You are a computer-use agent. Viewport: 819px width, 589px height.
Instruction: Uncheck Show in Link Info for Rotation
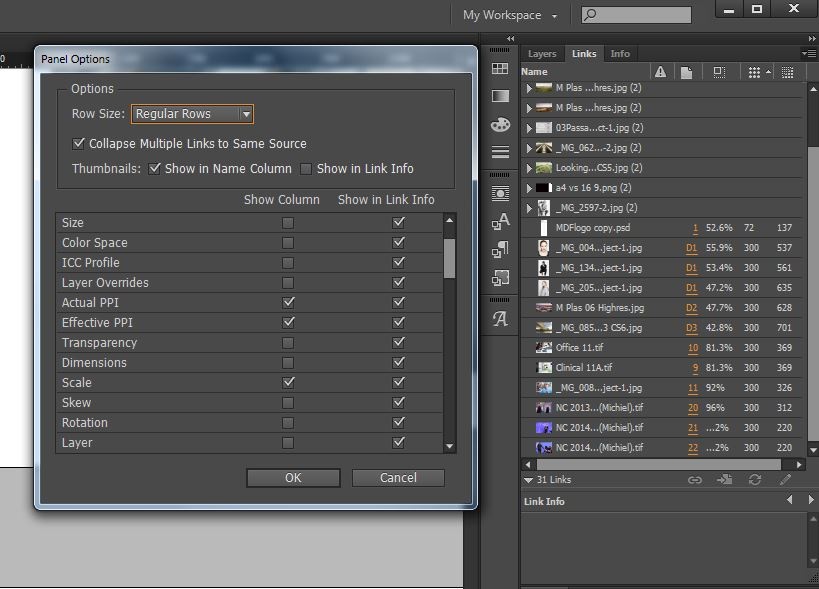tap(399, 422)
